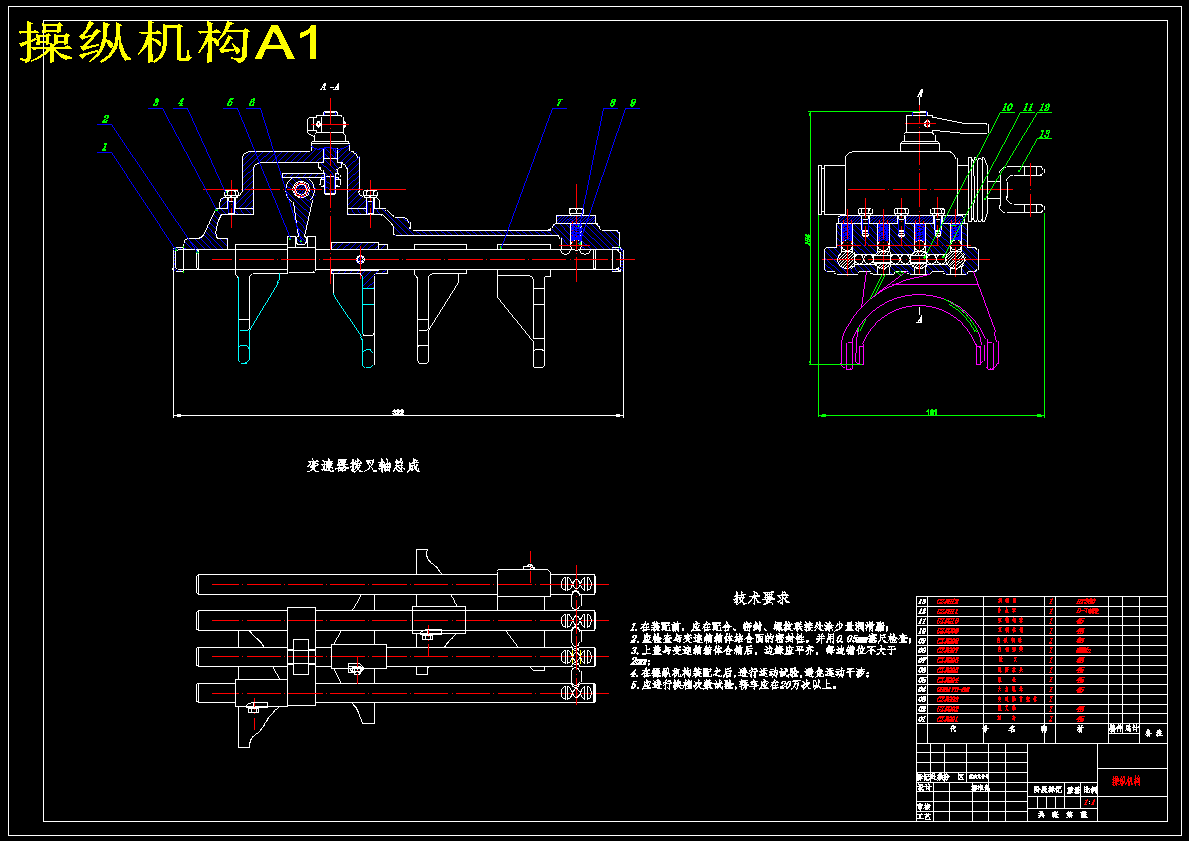Select technical note 2 about 0.05mm feeler gauge
Image resolution: width=1189 pixels, height=841 pixels.
pos(770,639)
